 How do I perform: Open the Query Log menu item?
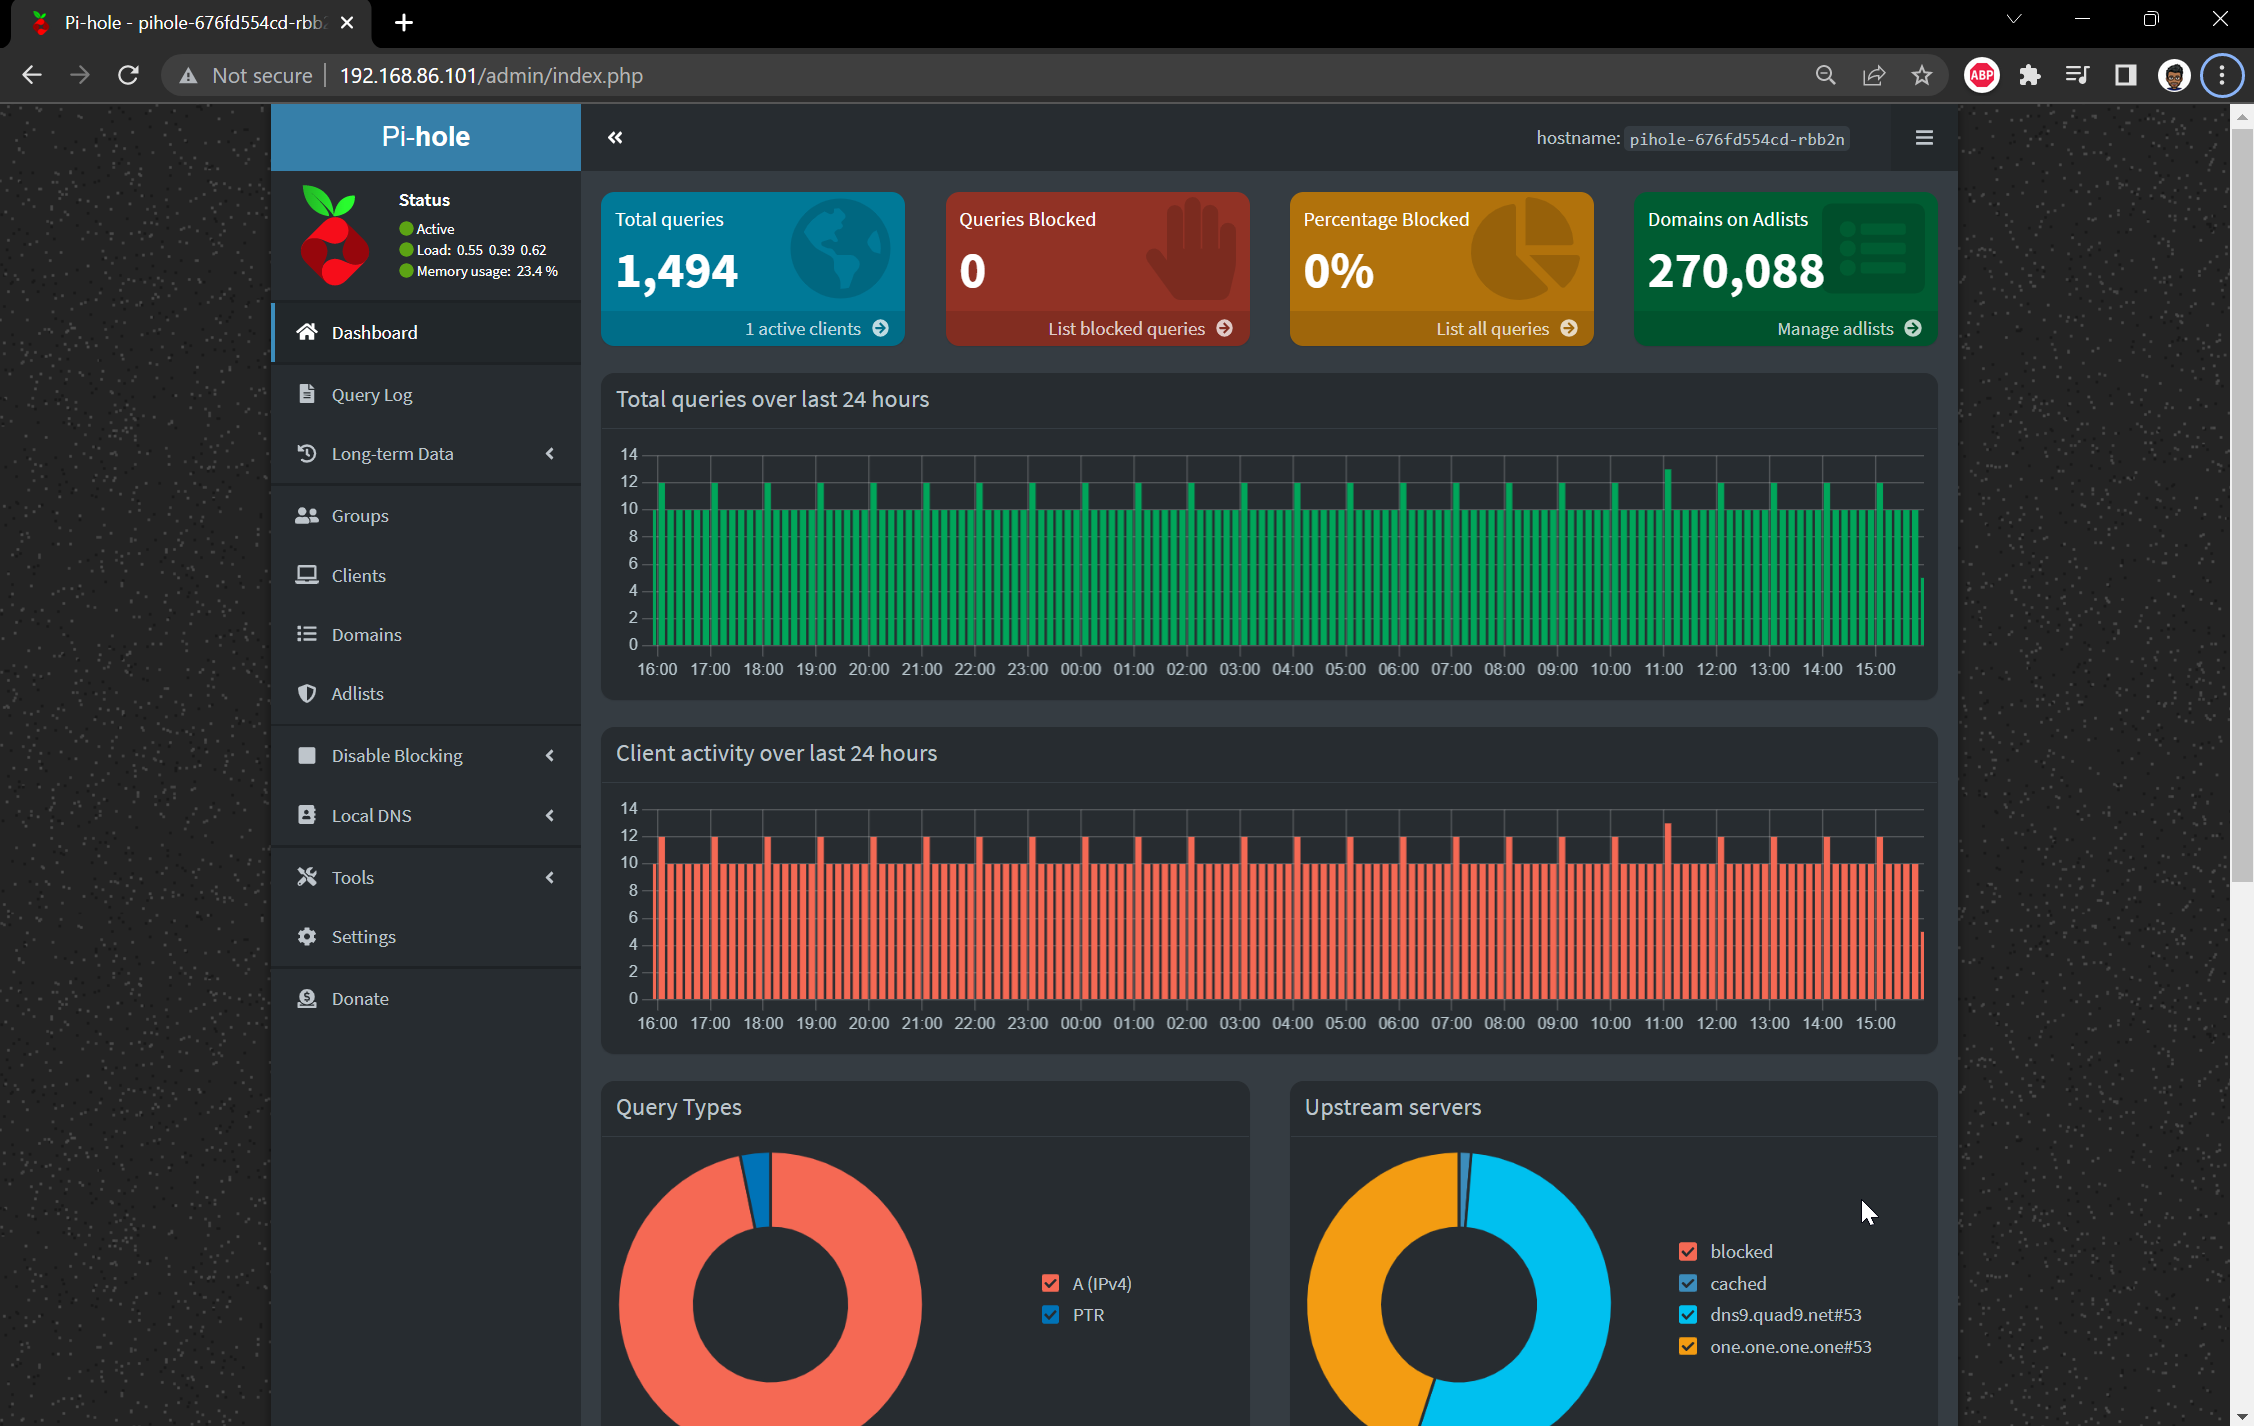(426, 394)
